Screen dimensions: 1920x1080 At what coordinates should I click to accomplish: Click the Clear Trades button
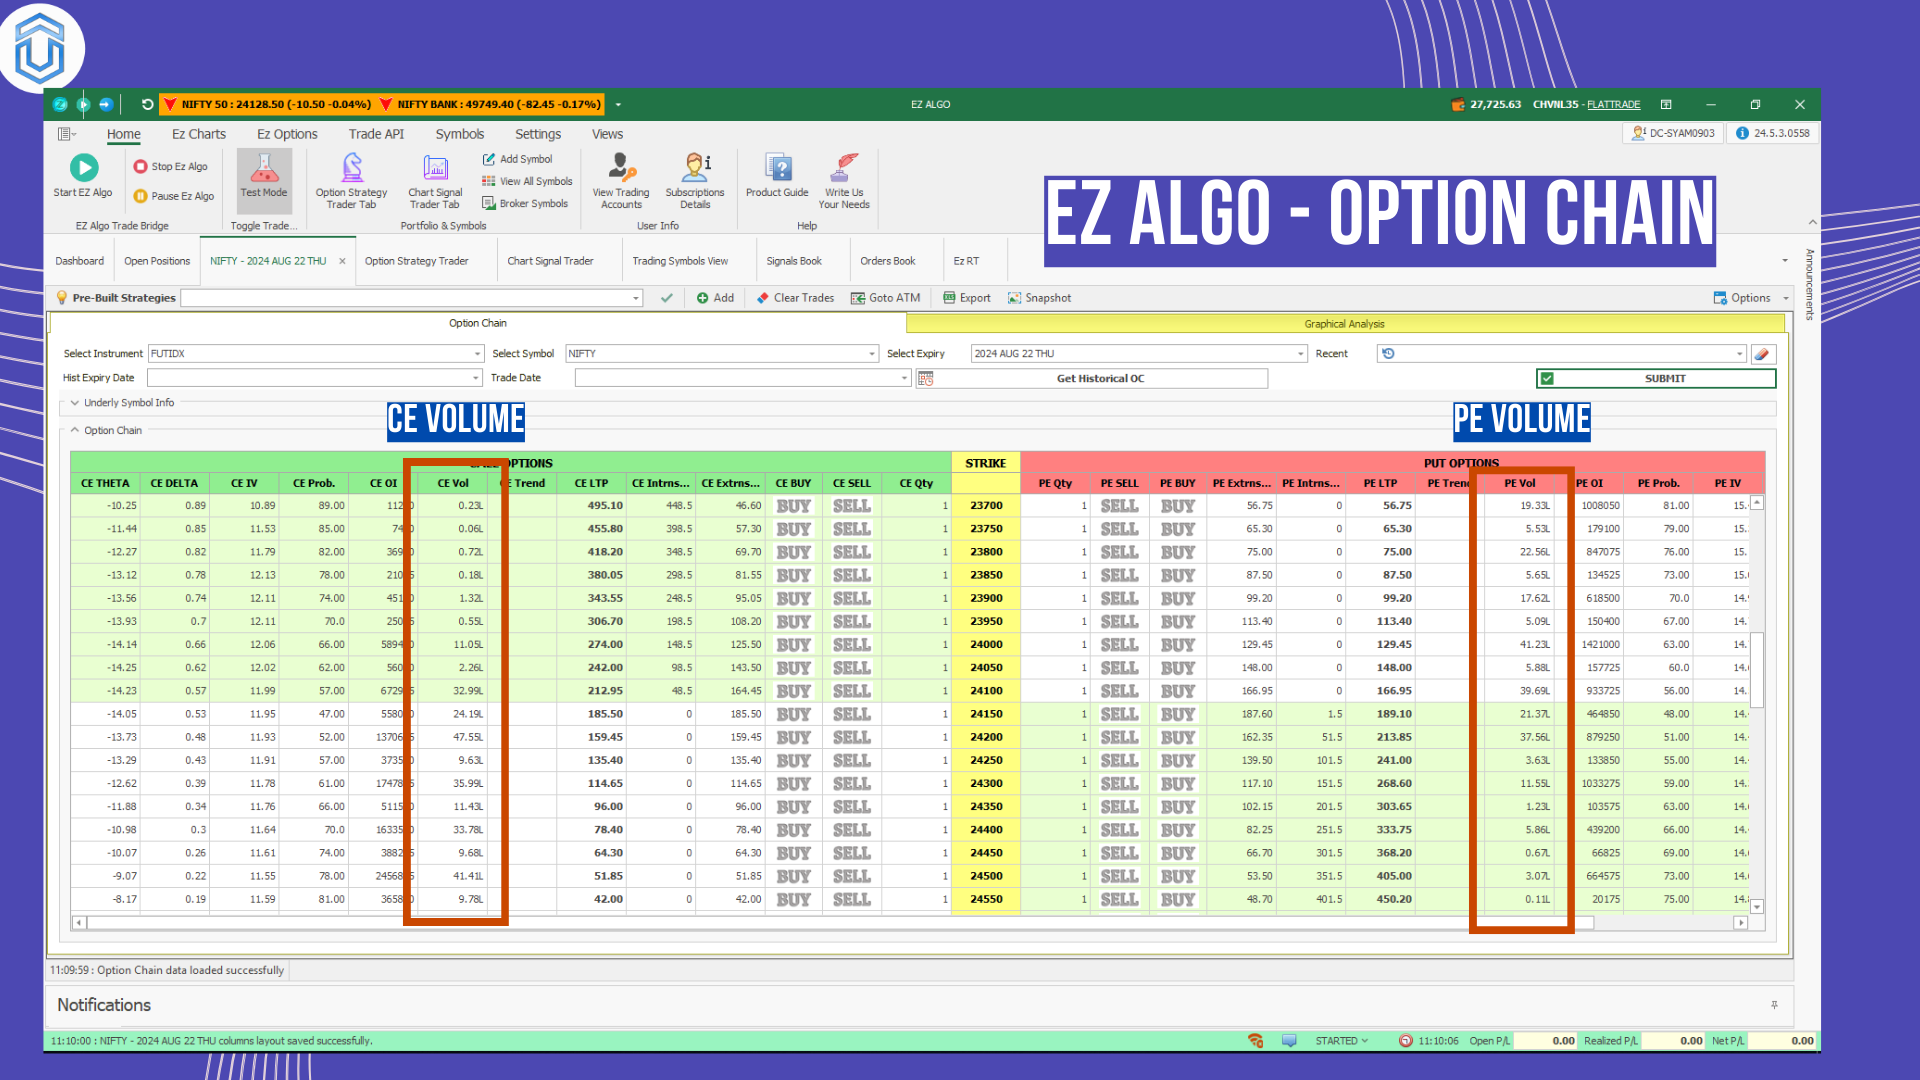point(796,298)
